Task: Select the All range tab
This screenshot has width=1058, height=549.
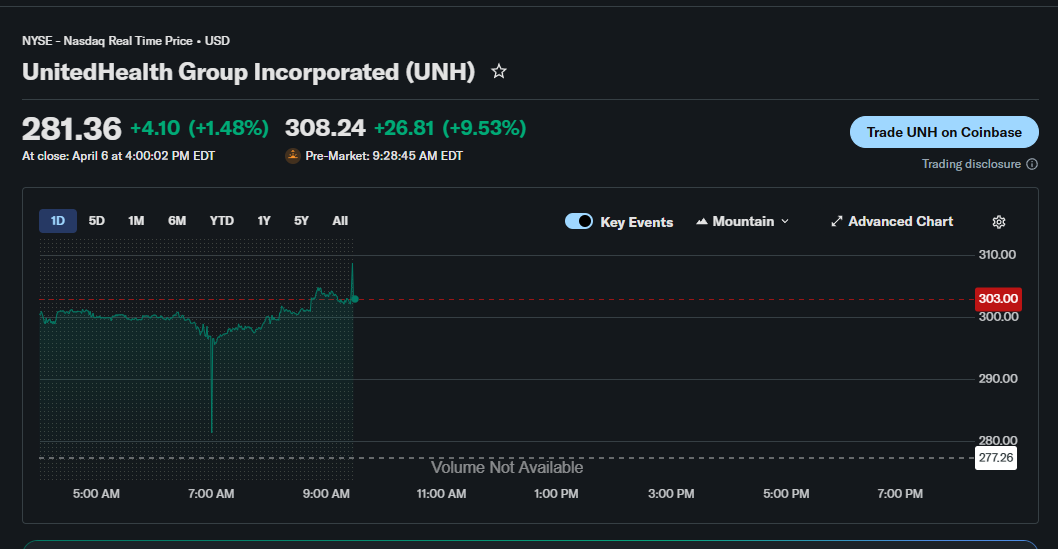Action: pyautogui.click(x=340, y=221)
